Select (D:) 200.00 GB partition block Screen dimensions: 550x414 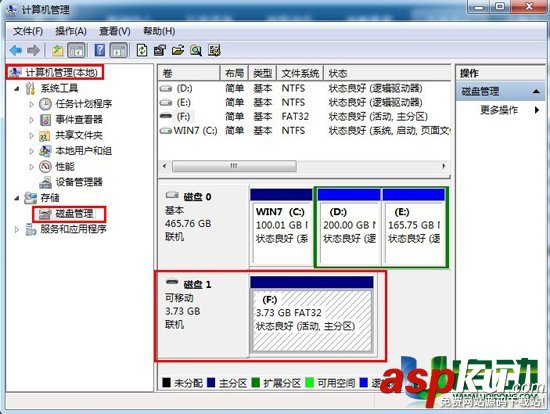point(349,227)
